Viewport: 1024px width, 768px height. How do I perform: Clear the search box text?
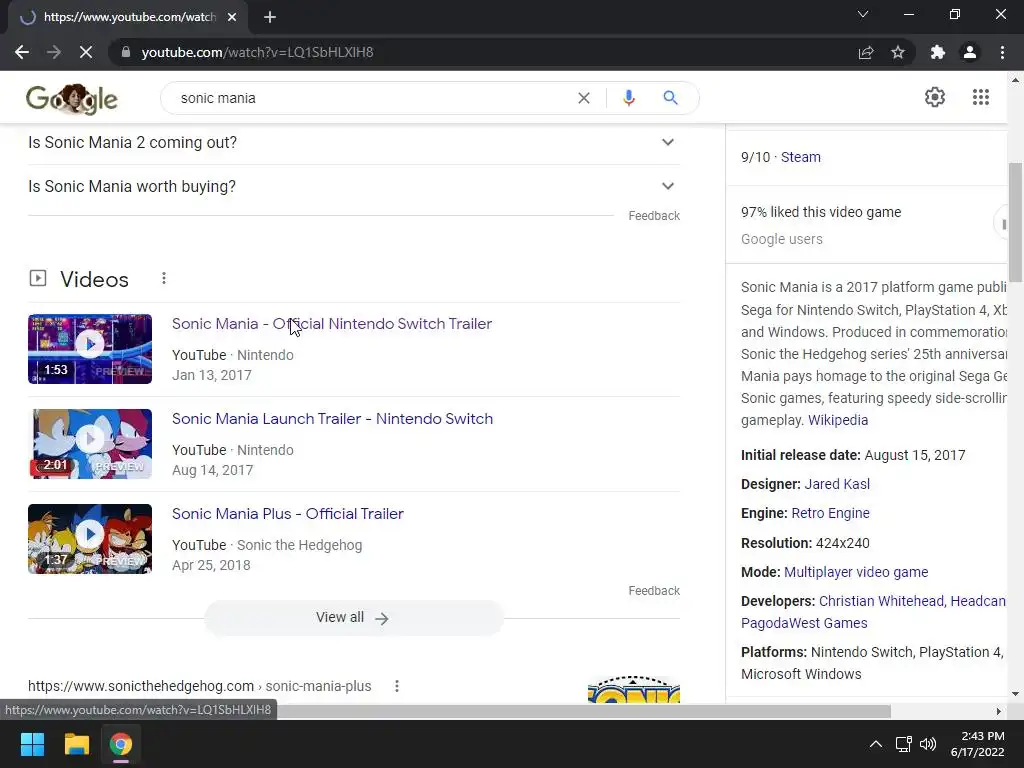coord(584,98)
